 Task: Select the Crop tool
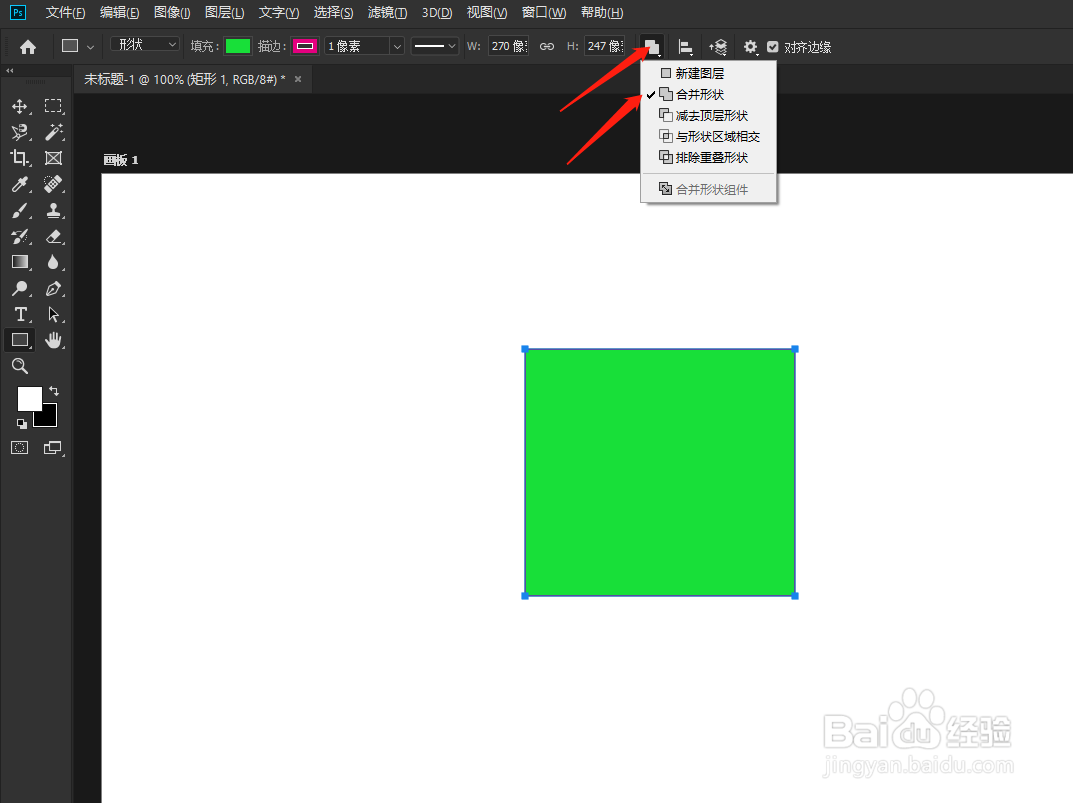pos(20,158)
